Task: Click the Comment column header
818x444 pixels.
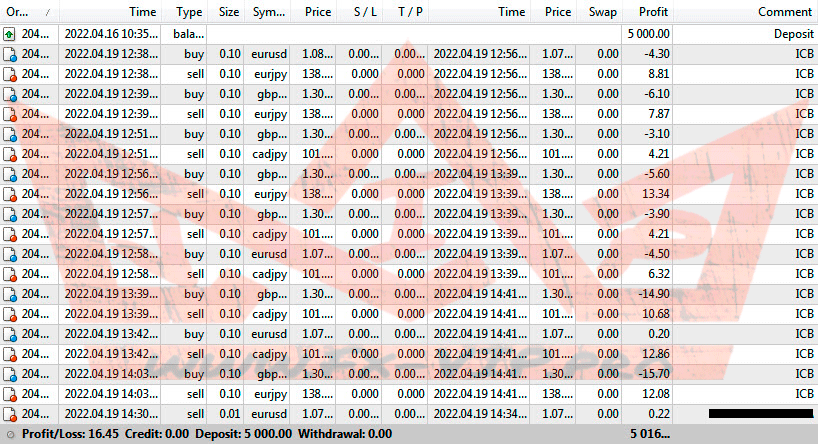Action: [x=784, y=12]
